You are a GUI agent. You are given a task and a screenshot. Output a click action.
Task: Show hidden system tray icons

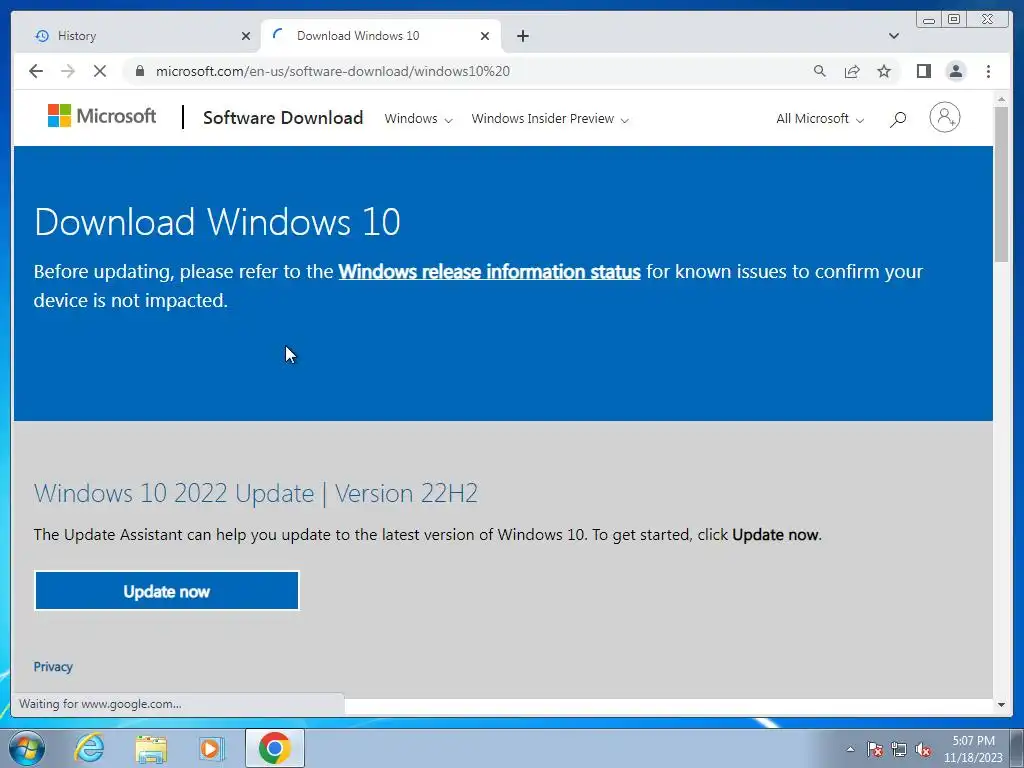point(850,749)
